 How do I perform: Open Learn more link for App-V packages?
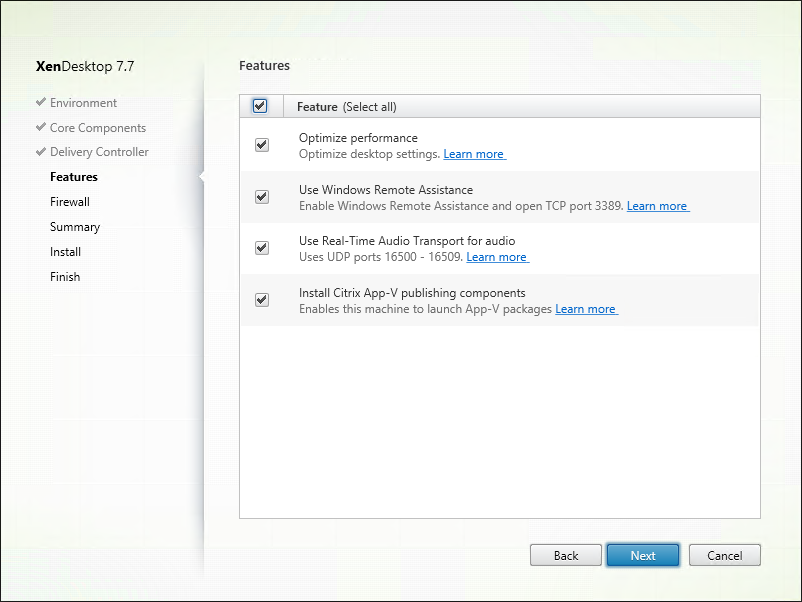pos(586,309)
